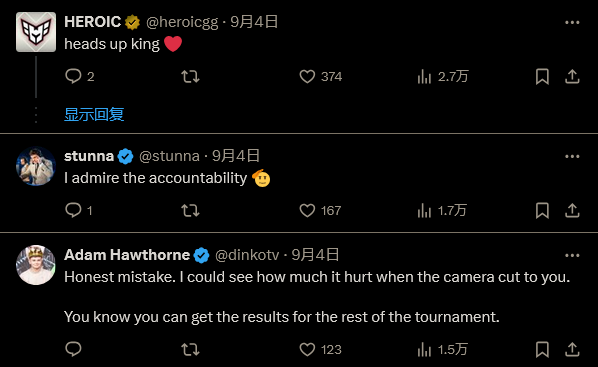The height and width of the screenshot is (367, 598).
Task: Show replies under HEROIC's tweet
Action: point(94,114)
